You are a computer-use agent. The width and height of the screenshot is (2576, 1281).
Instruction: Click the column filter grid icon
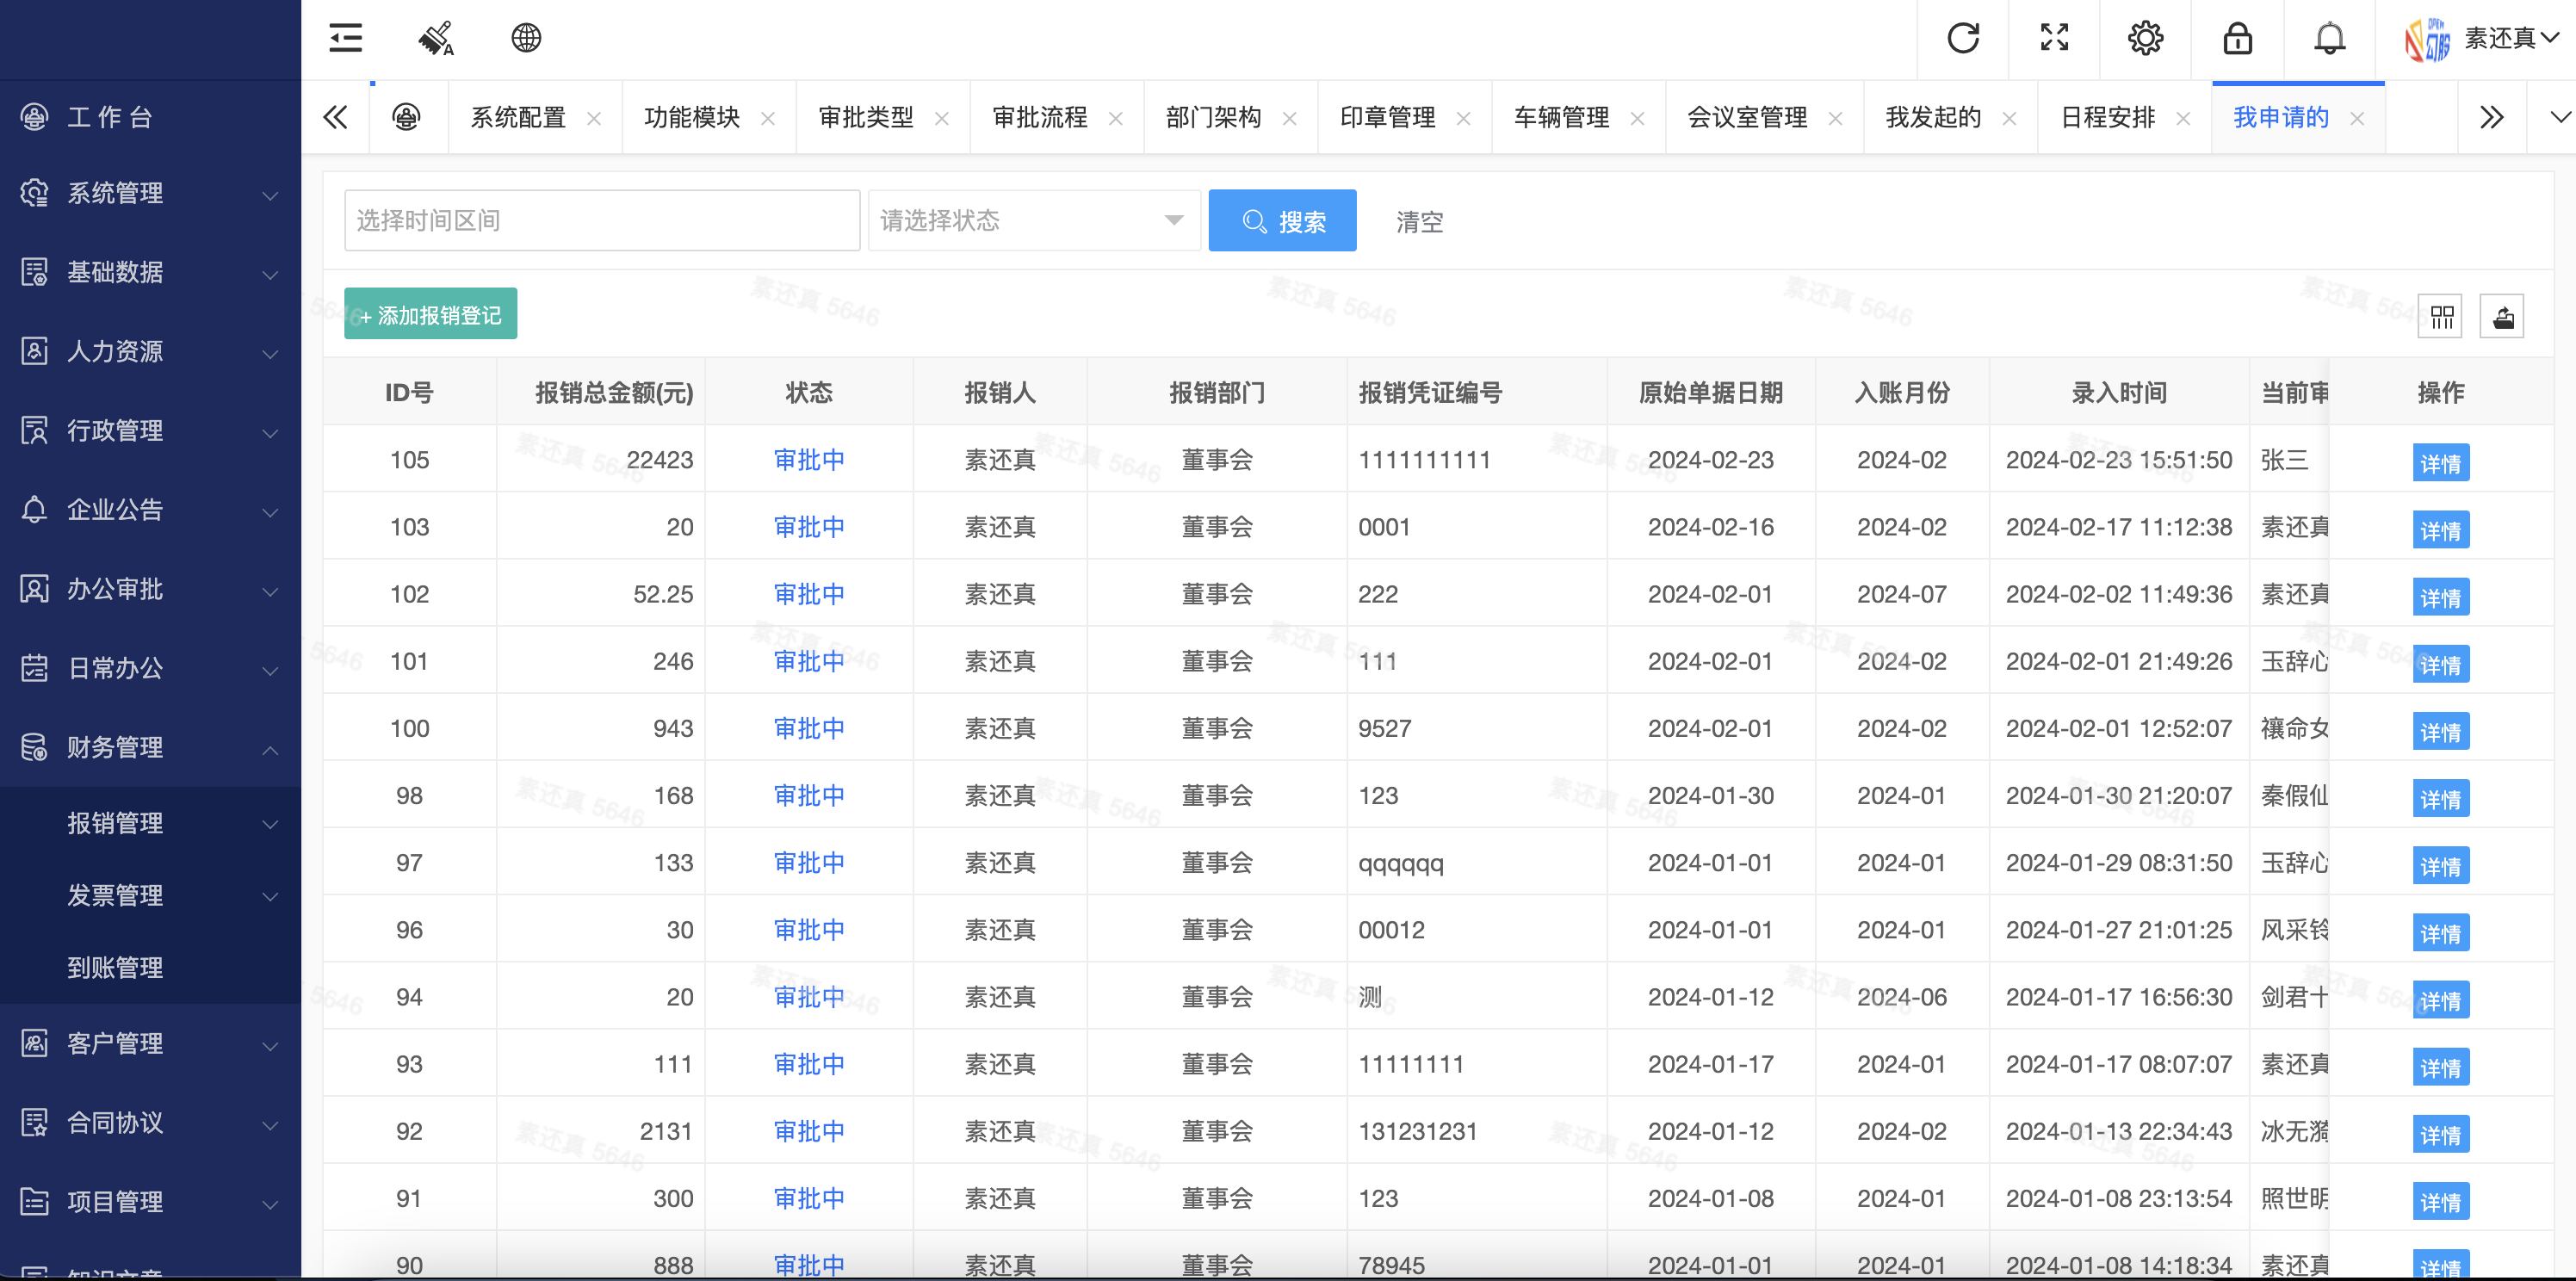pyautogui.click(x=2441, y=317)
